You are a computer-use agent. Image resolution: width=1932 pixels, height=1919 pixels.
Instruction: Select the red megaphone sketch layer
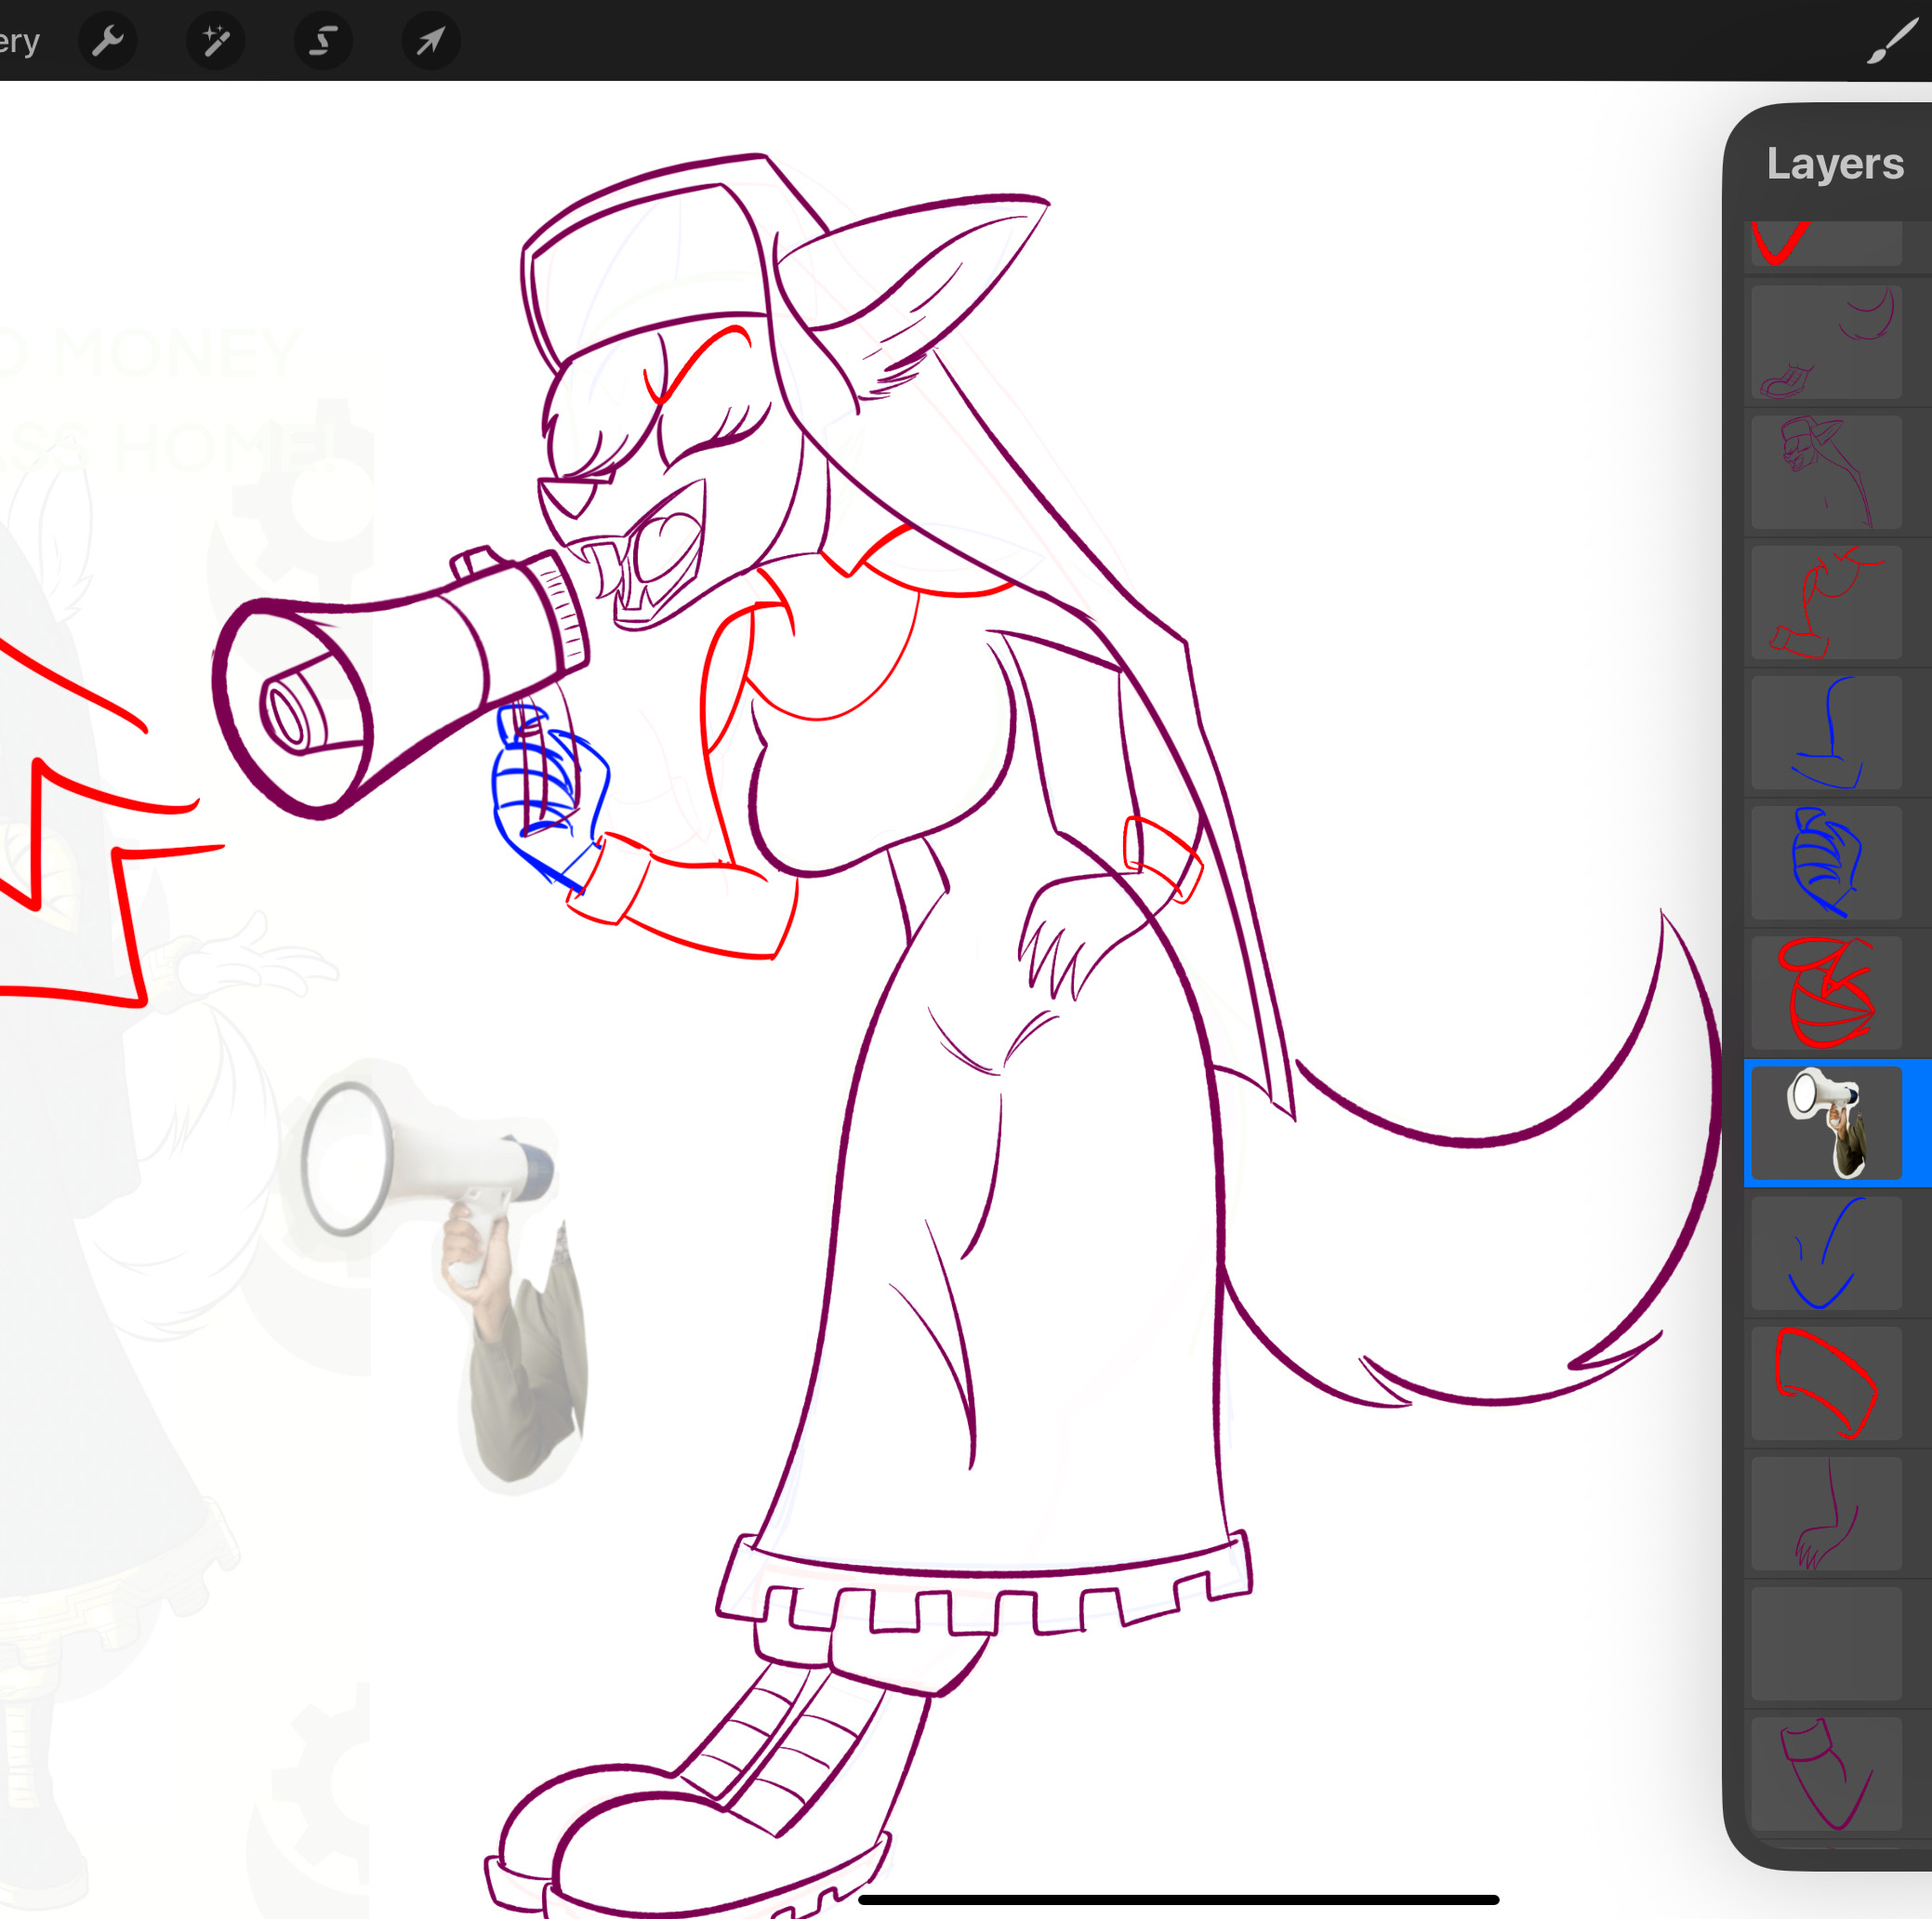(x=1826, y=992)
